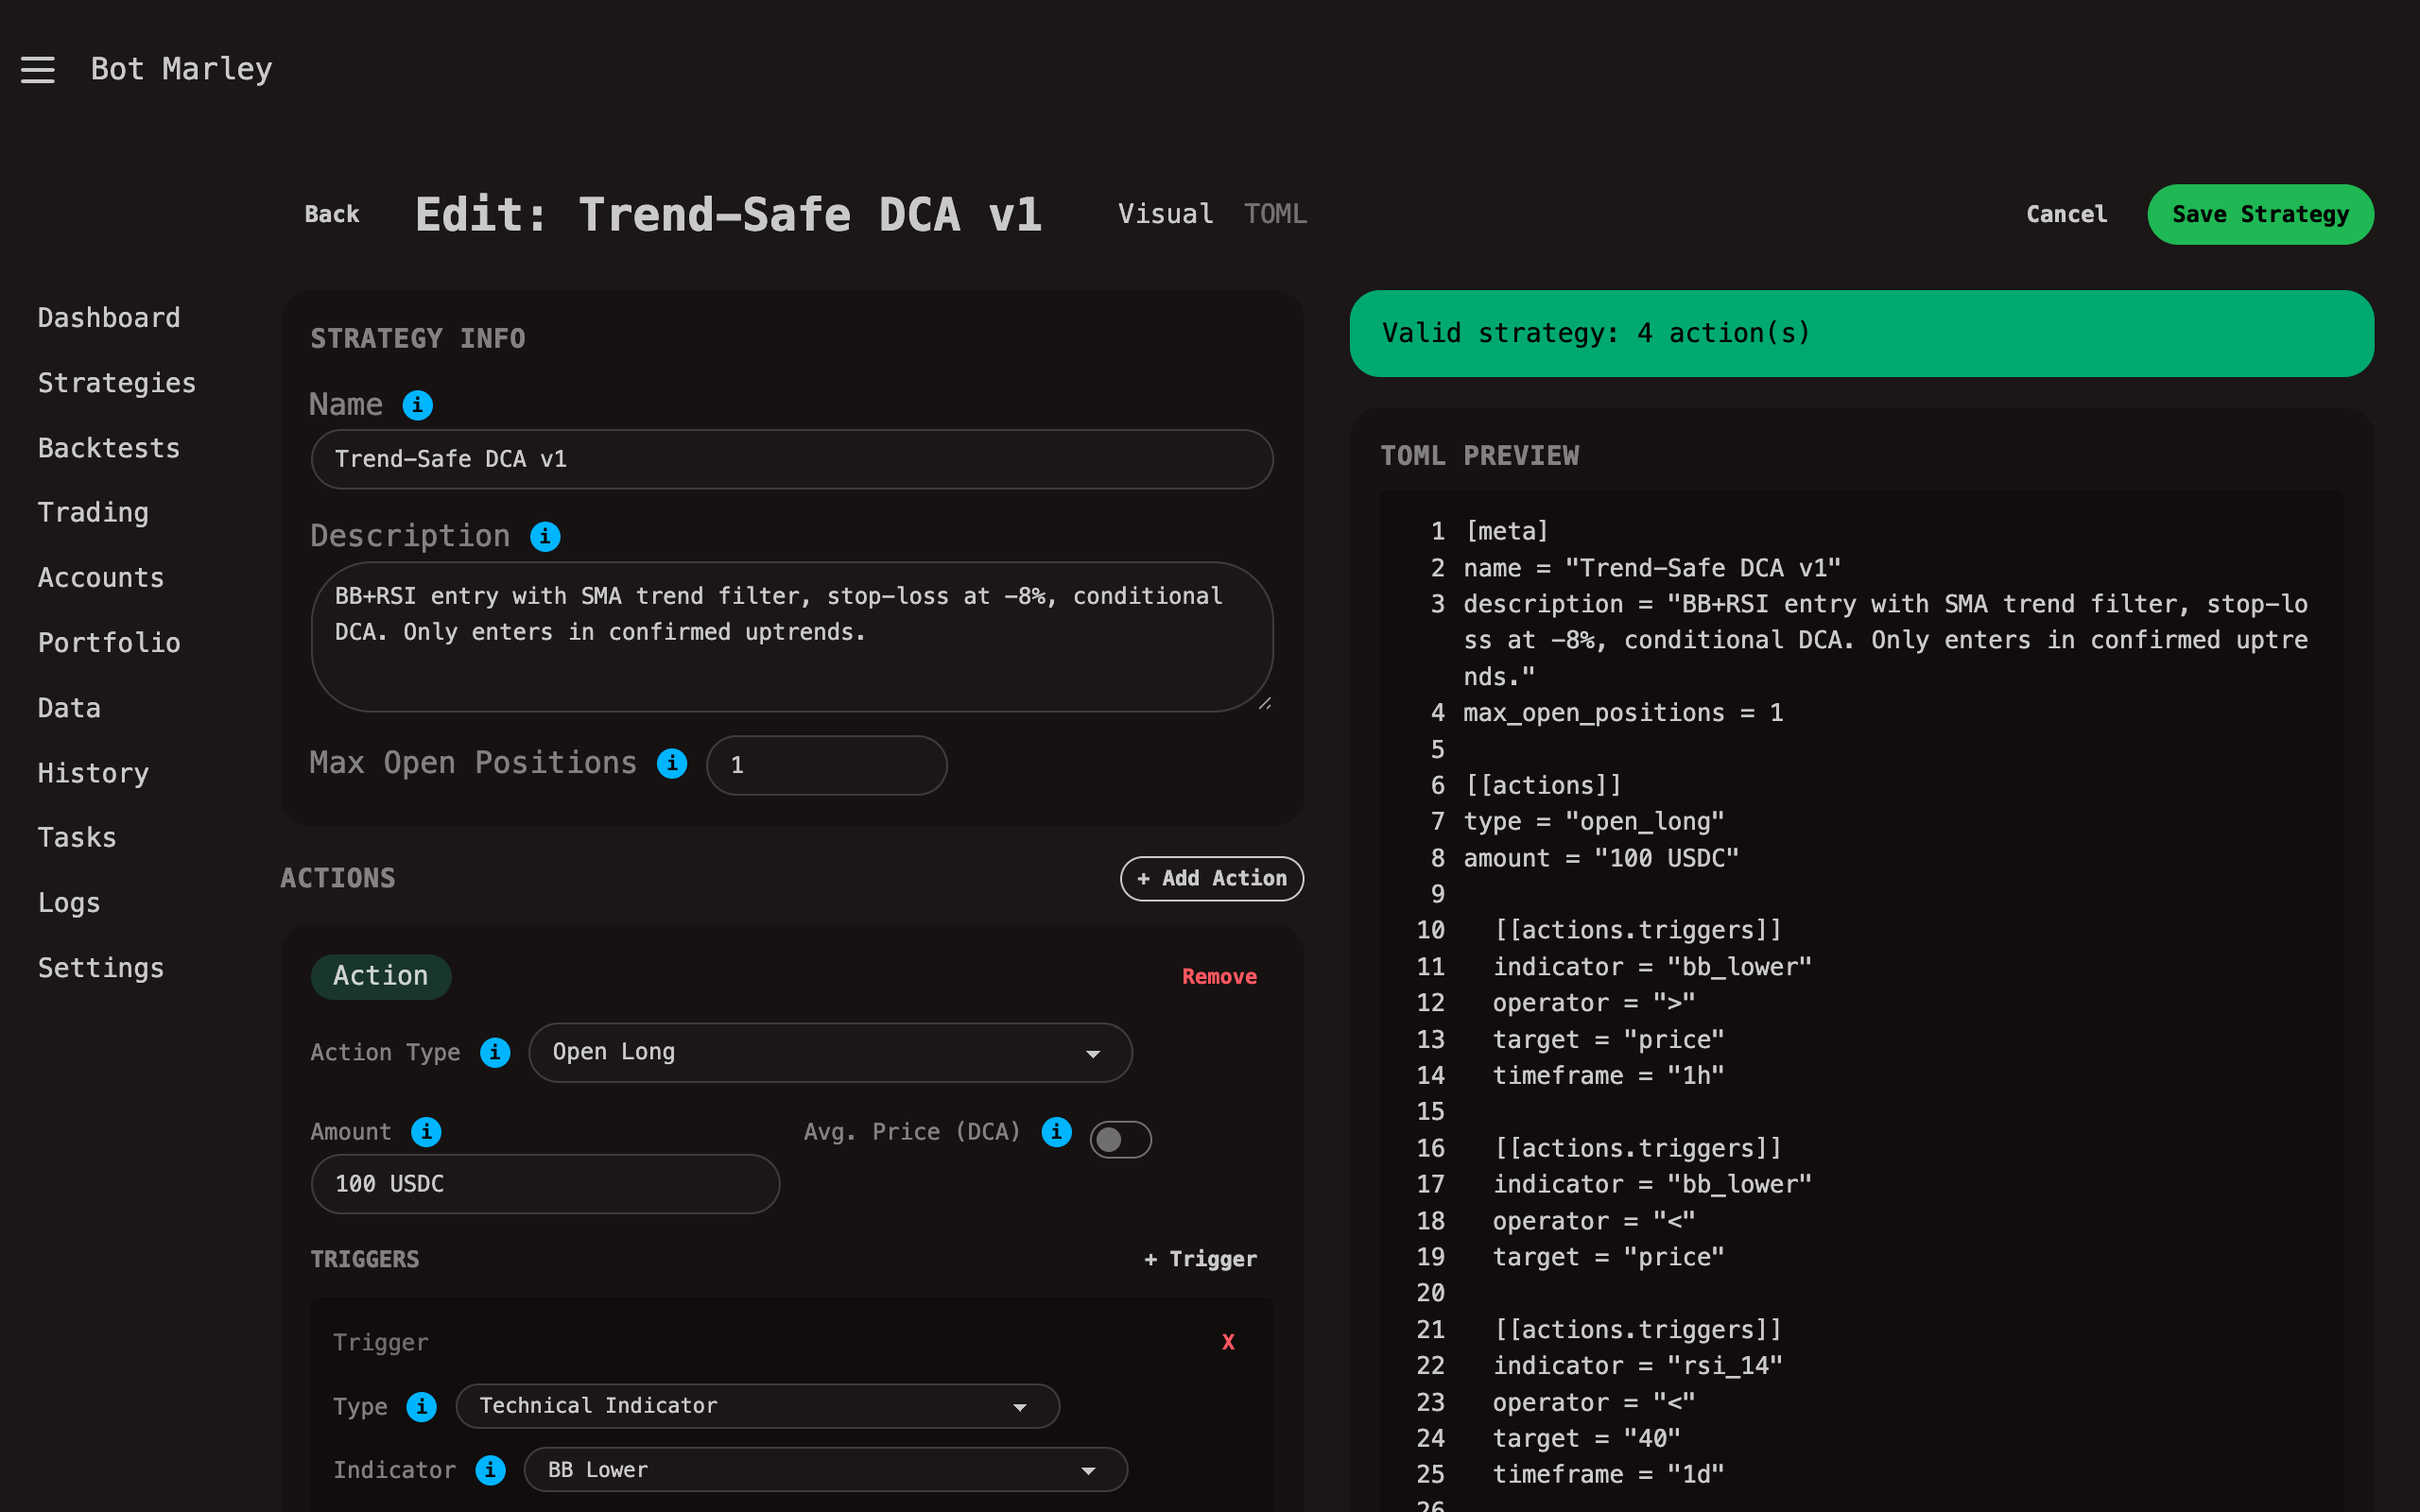
Task: Add a new trigger via + Trigger
Action: point(1199,1259)
